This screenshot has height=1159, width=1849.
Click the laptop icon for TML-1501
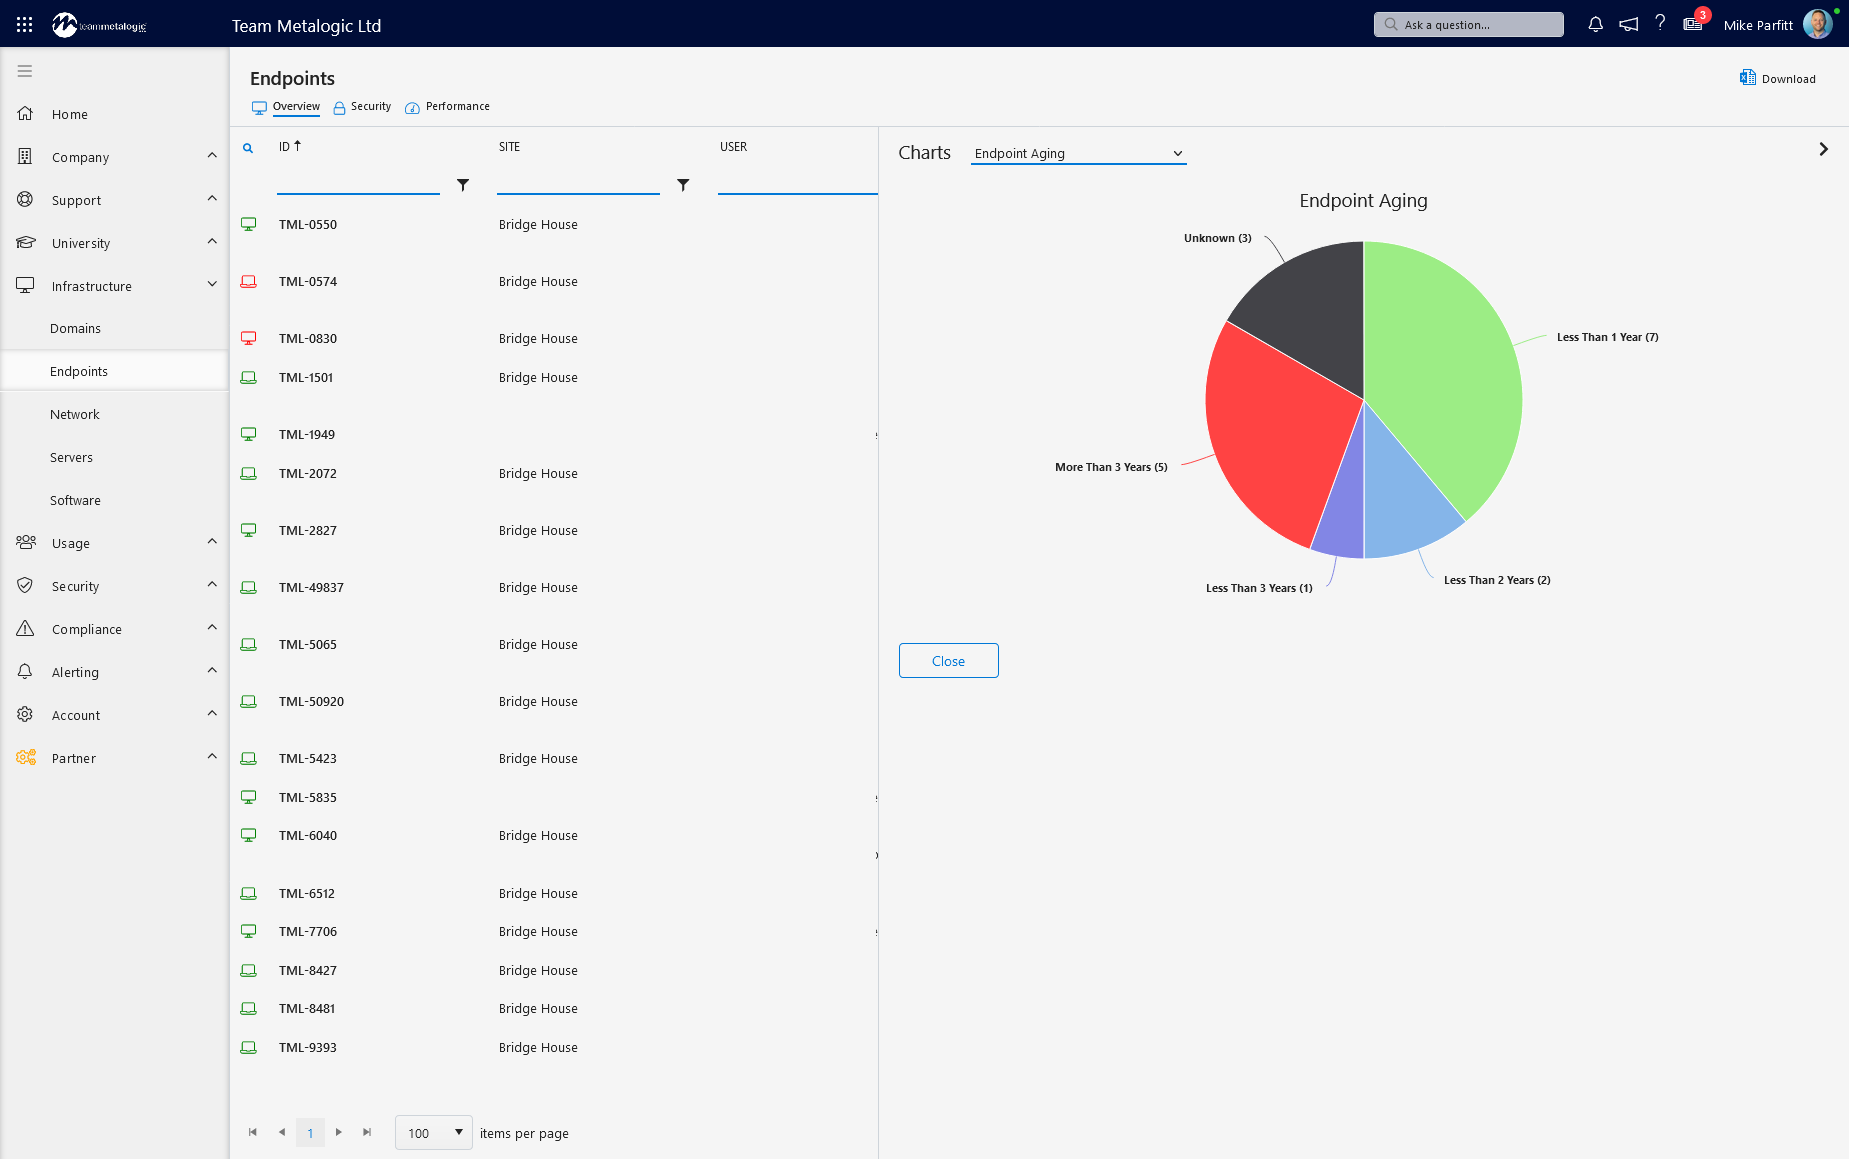pos(249,378)
